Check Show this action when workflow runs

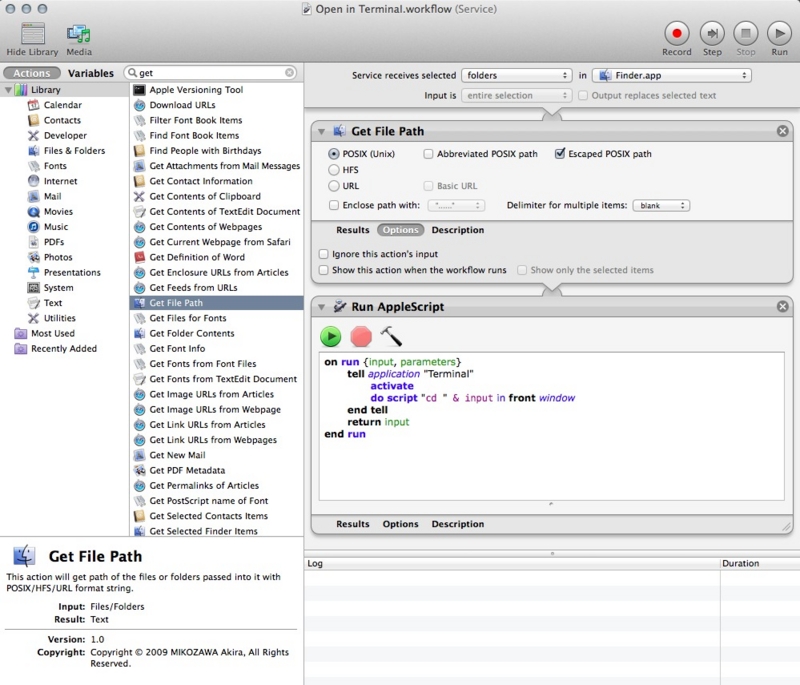tap(323, 270)
